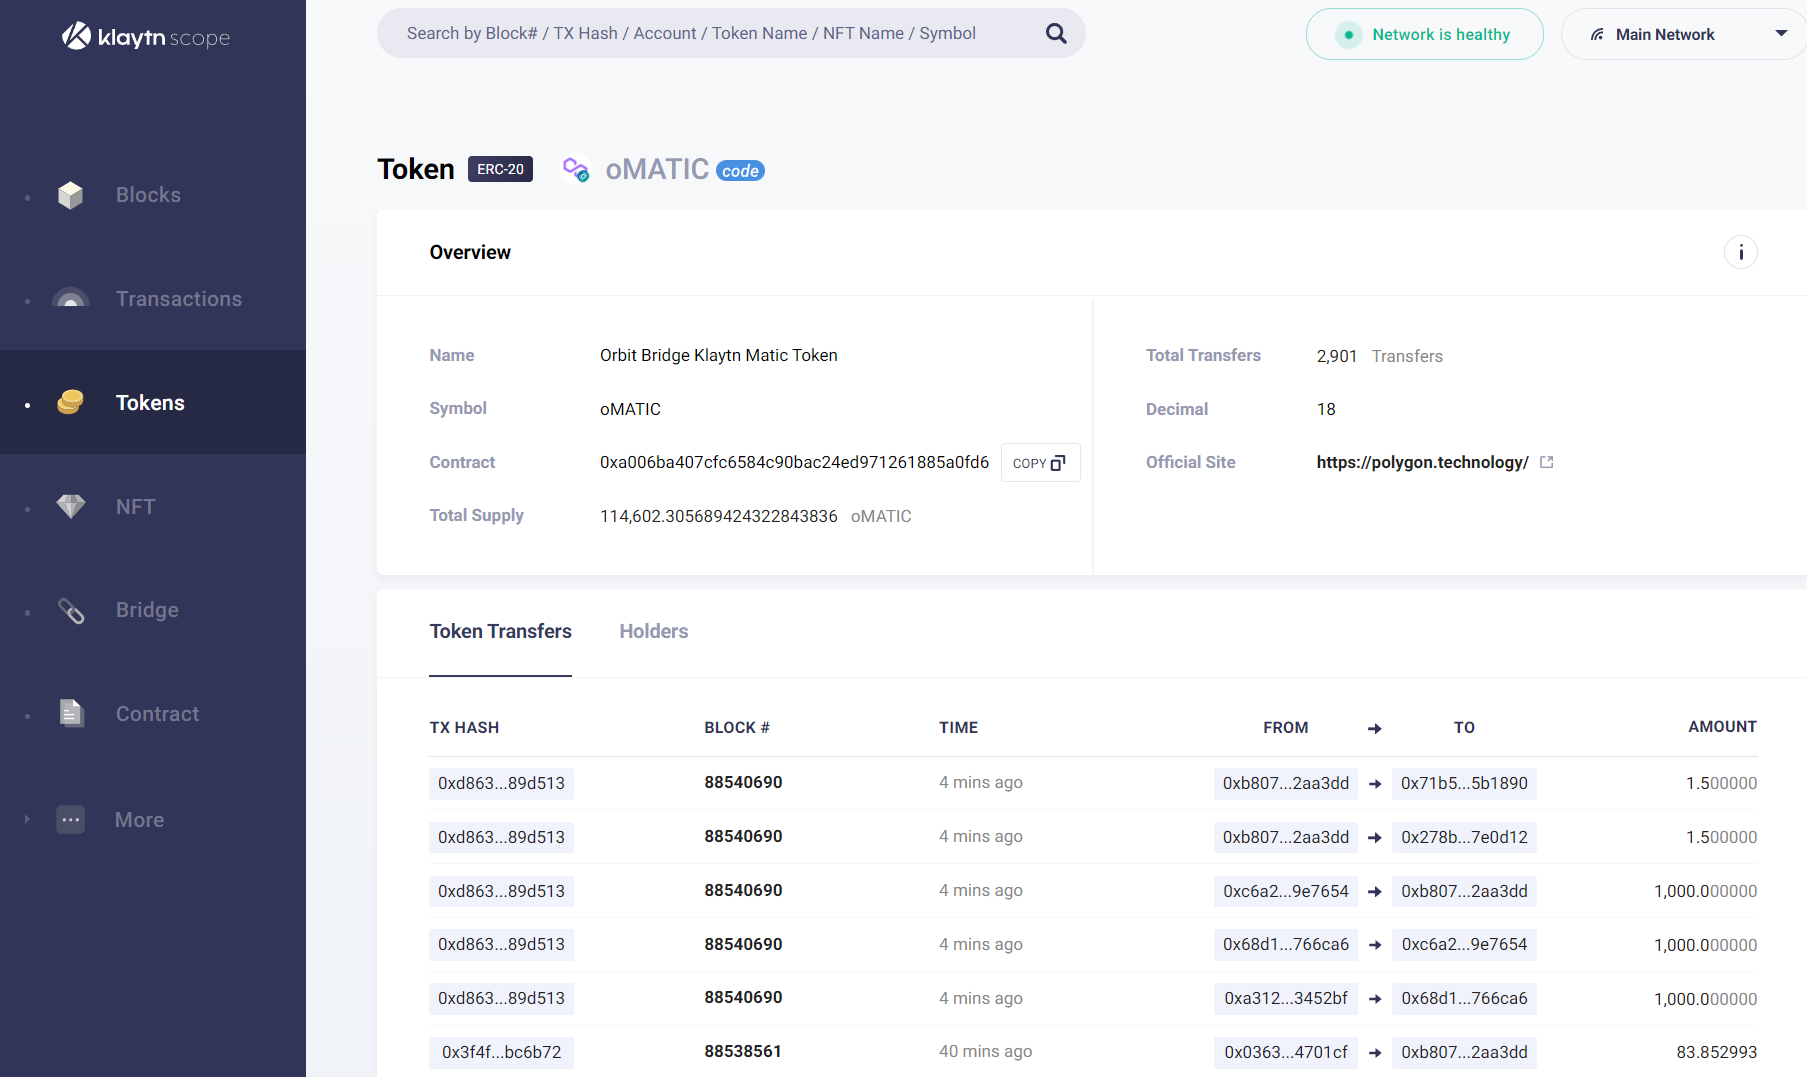Click the oMATIC token logo icon

pos(575,169)
